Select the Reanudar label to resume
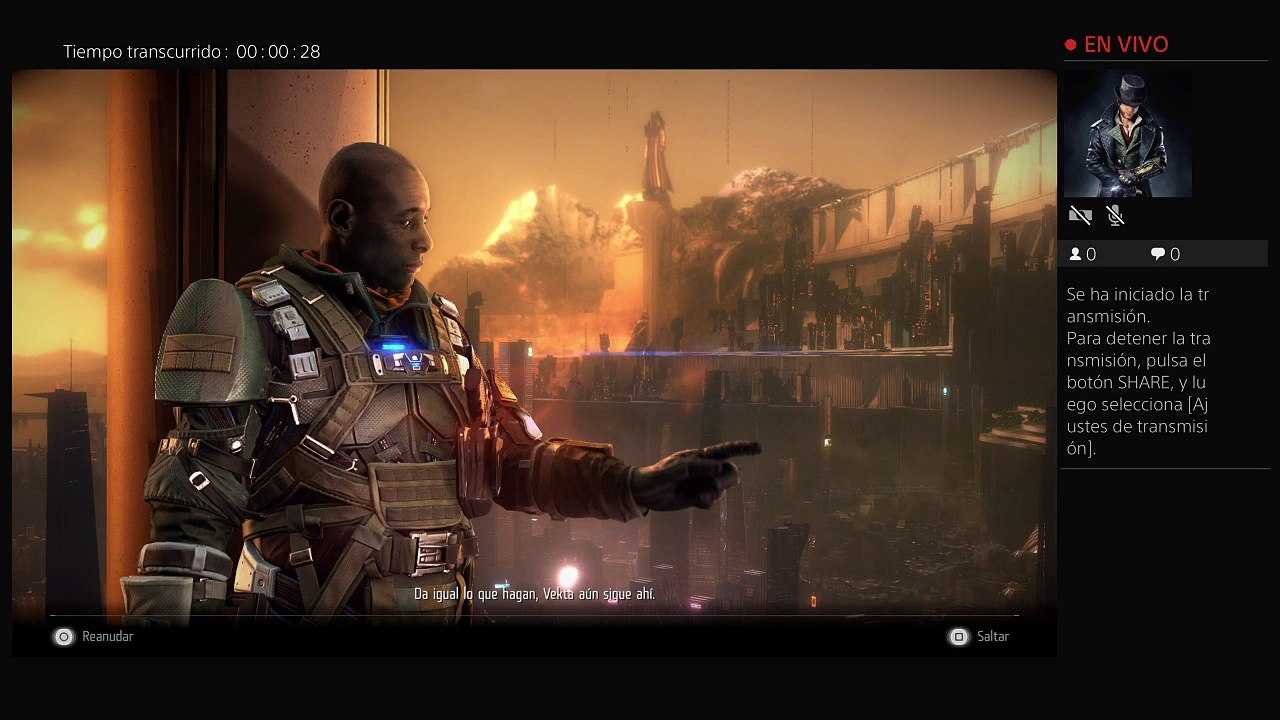This screenshot has width=1280, height=720. pos(107,637)
